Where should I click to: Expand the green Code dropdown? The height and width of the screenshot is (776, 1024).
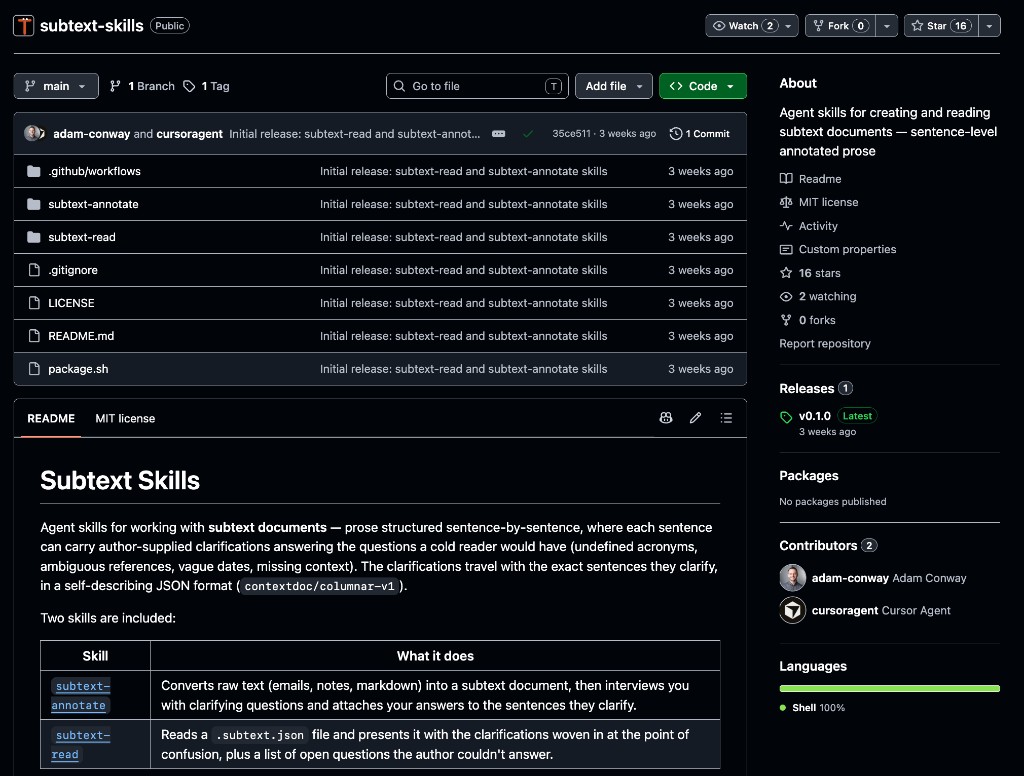click(x=703, y=86)
